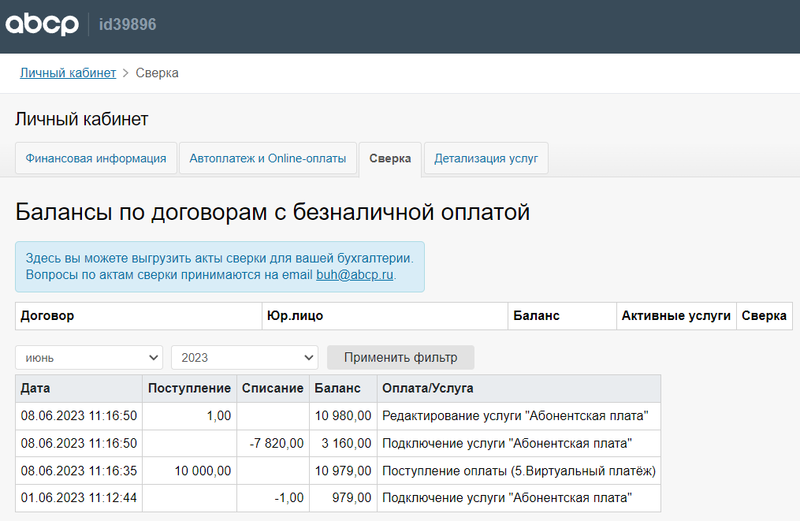Click the id39896 account label
Viewport: 800px width, 521px height.
coord(128,25)
